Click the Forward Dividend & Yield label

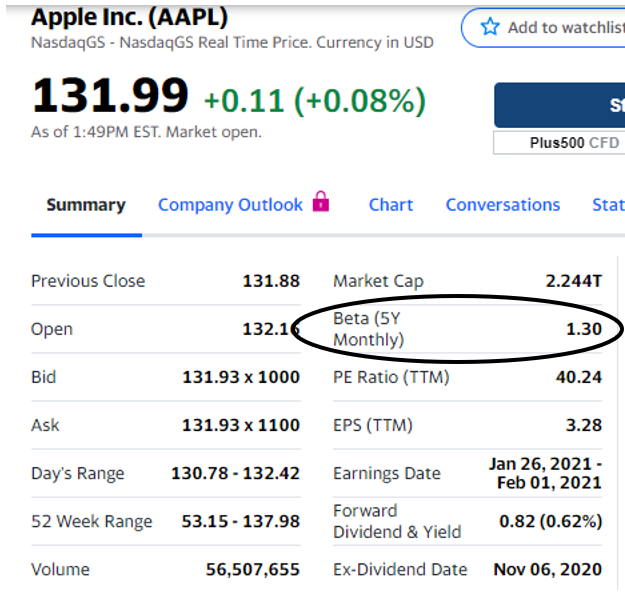(x=397, y=521)
